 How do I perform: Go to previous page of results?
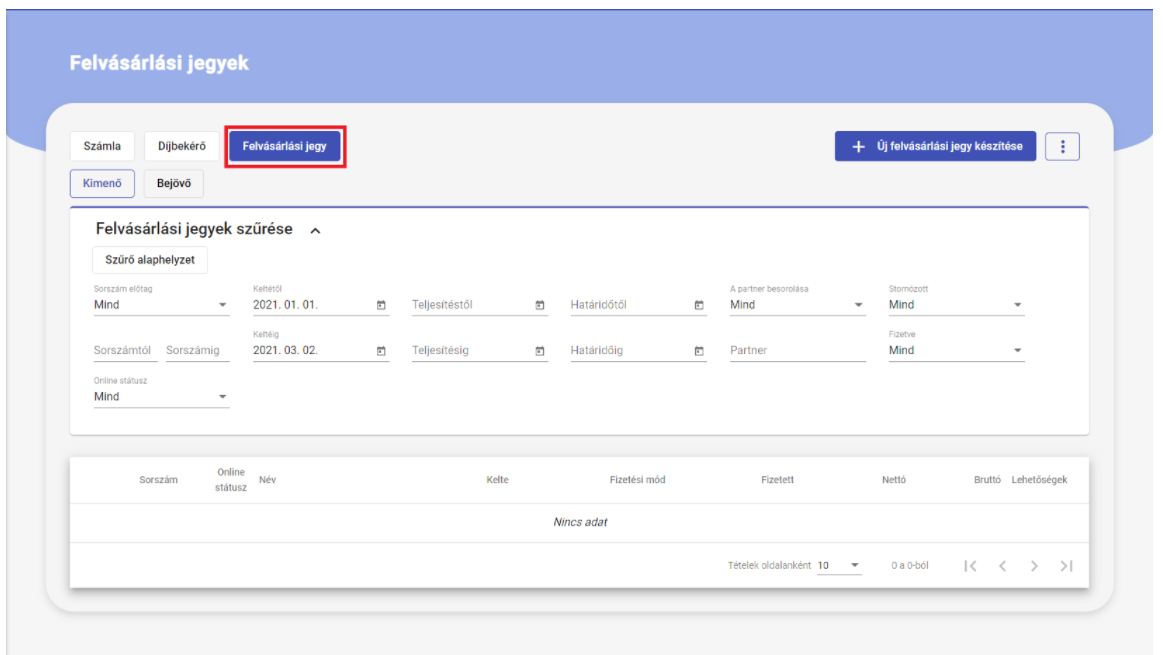pos(1002,566)
